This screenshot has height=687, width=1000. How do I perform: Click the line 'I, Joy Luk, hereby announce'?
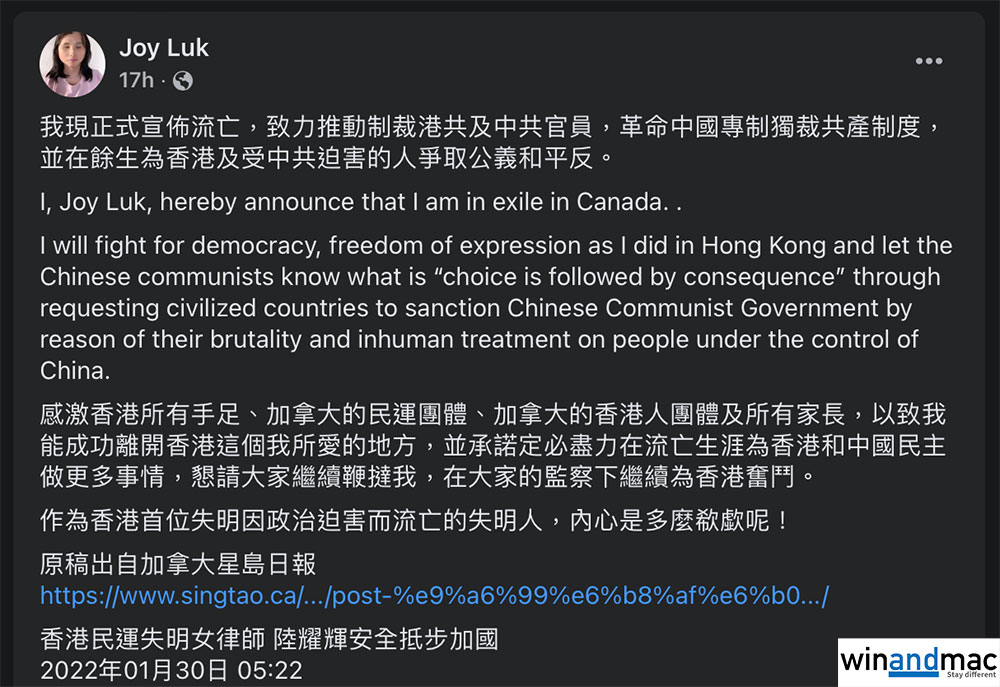point(360,201)
